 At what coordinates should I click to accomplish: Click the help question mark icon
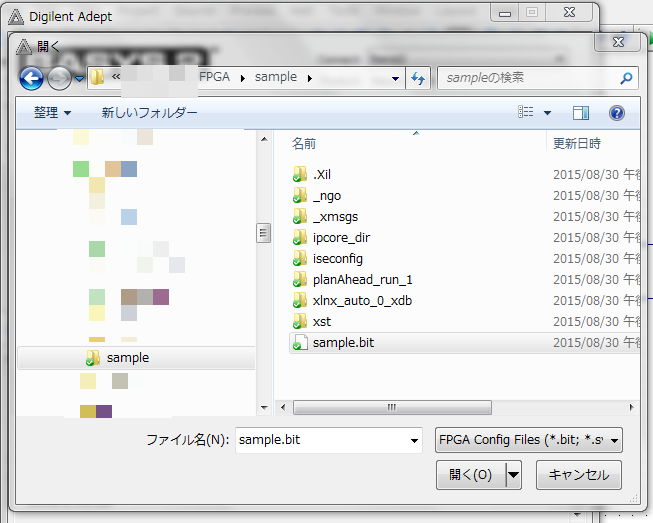(x=616, y=113)
